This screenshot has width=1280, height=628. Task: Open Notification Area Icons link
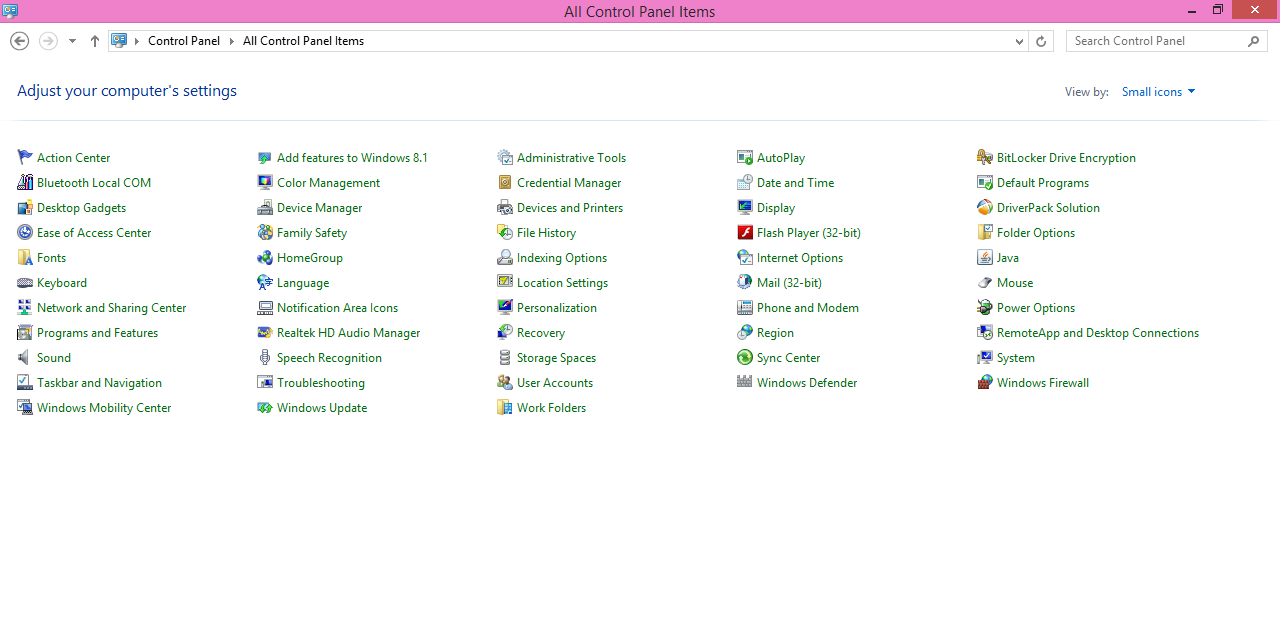337,308
